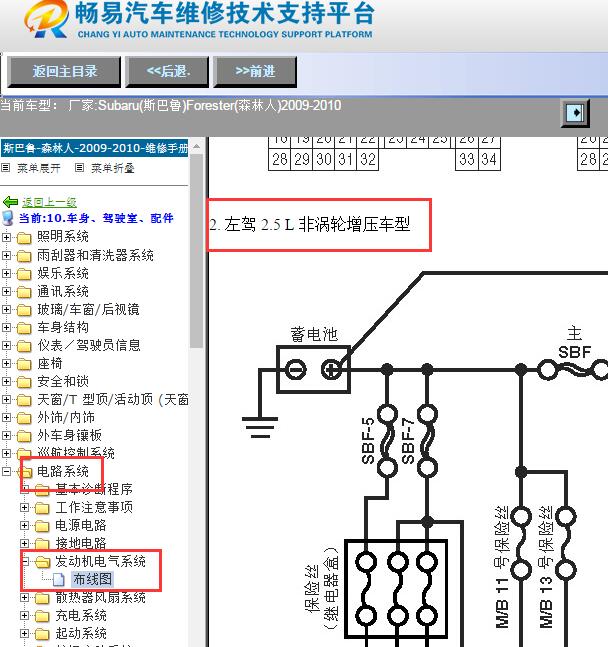Expand the 起动系统 node
Screen dimensions: 608x647
coord(24,633)
